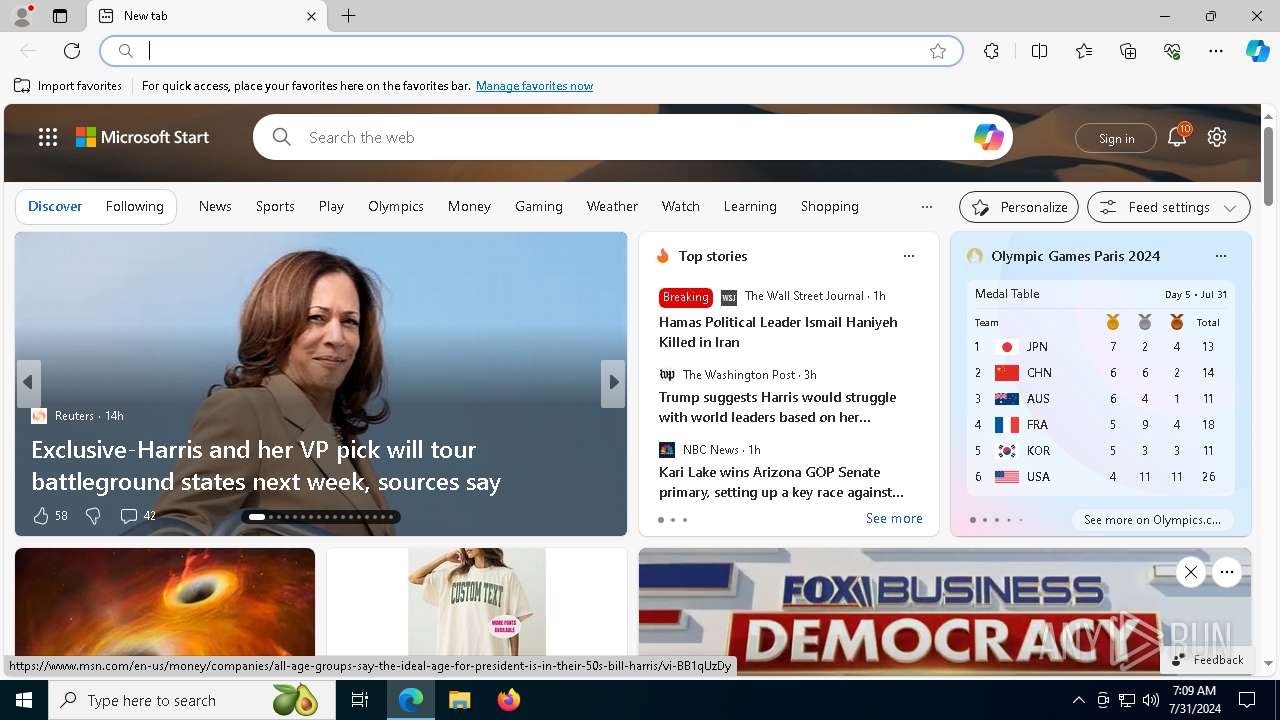Open the Action Center notifications icon
Viewport: 1280px width, 720px height.
coord(1247,700)
